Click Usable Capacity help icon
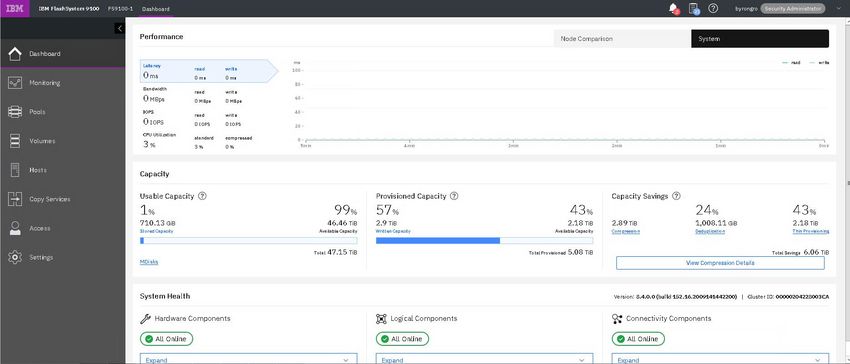The image size is (850, 364). (x=202, y=196)
